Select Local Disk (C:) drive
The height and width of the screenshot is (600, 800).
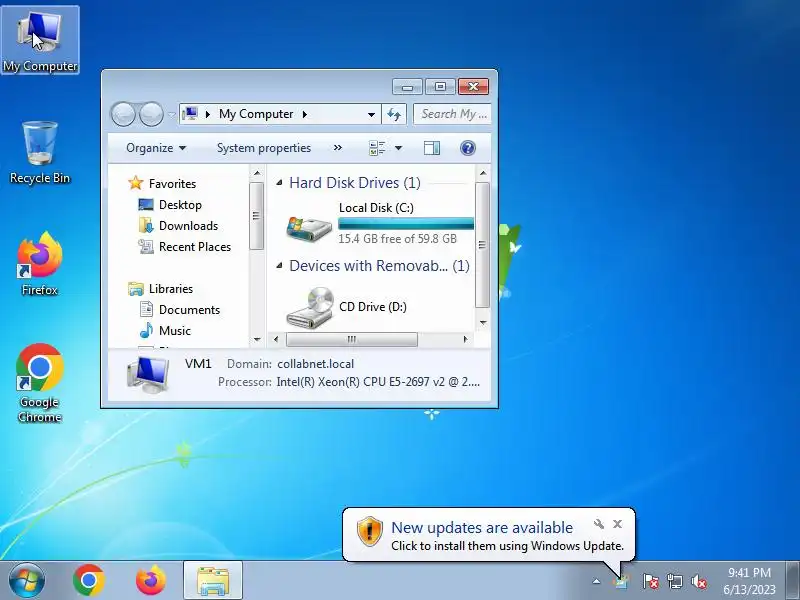(x=380, y=223)
